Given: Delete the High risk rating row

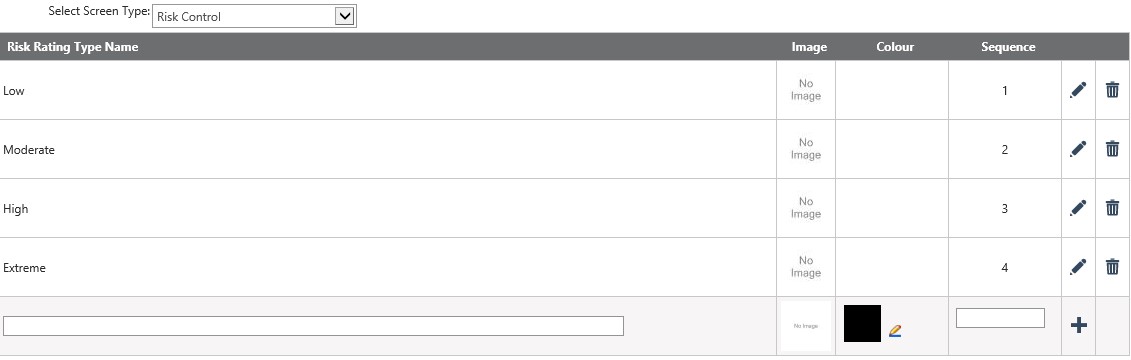Looking at the screenshot, I should [1112, 208].
